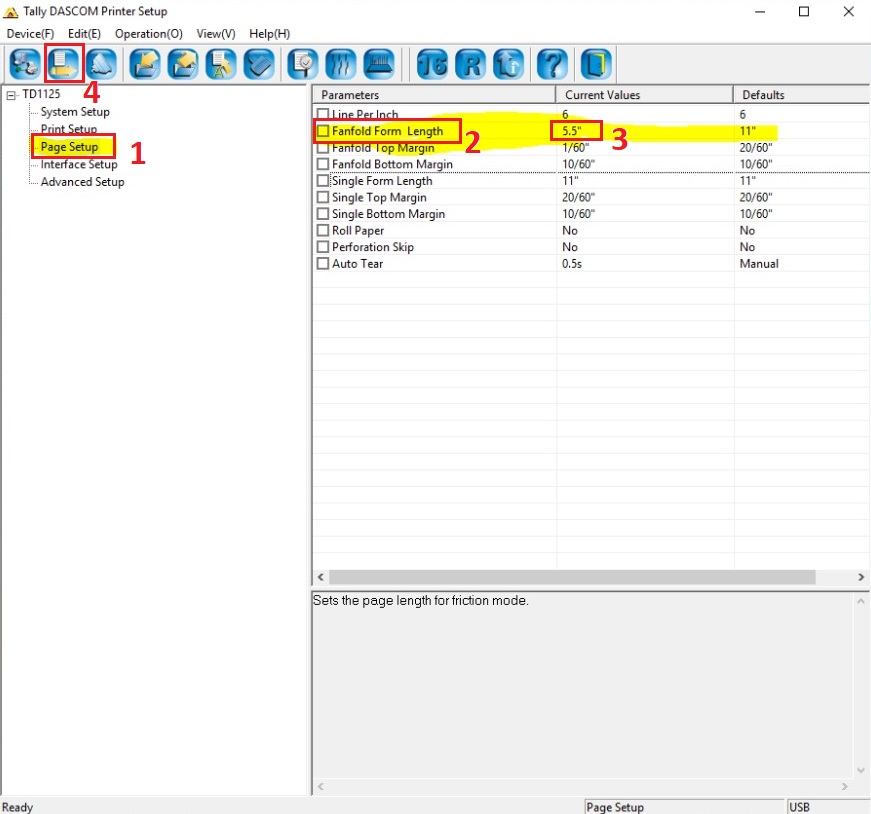Screen dimensions: 871x814
Task: Click the parameter list horizontal scrollbar thumb
Action: click(572, 577)
